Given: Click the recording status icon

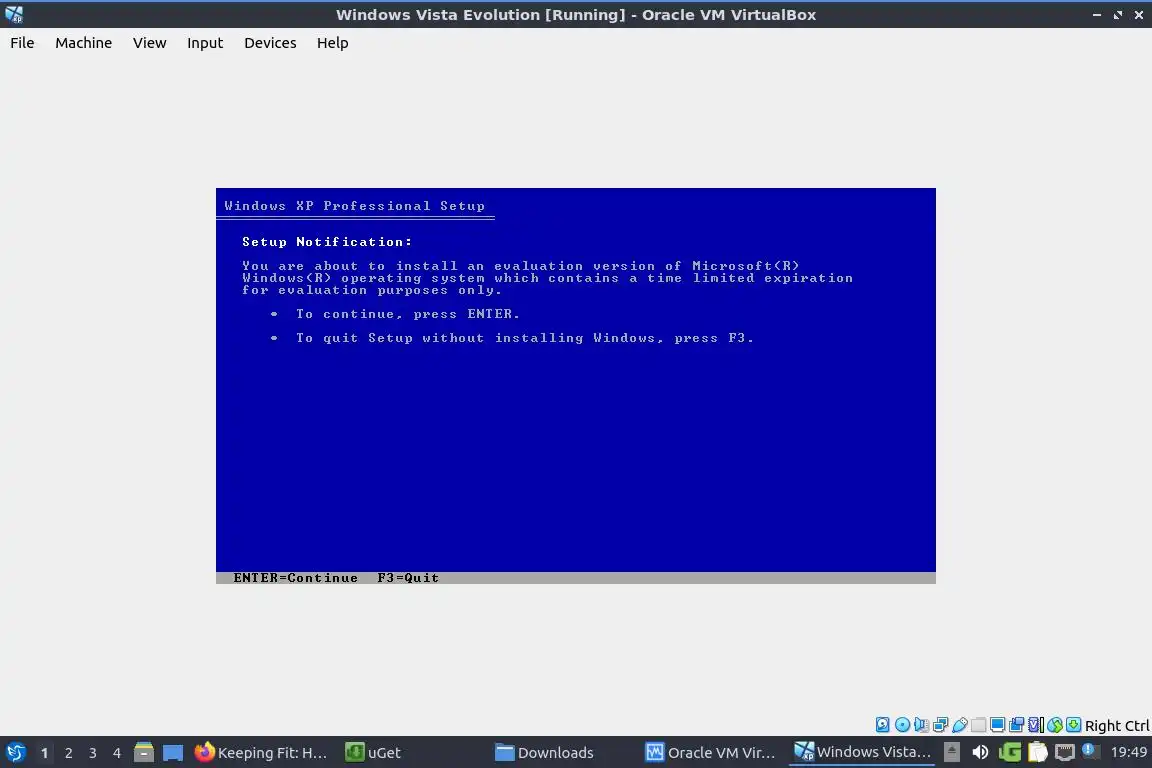Looking at the screenshot, I should [x=1016, y=725].
